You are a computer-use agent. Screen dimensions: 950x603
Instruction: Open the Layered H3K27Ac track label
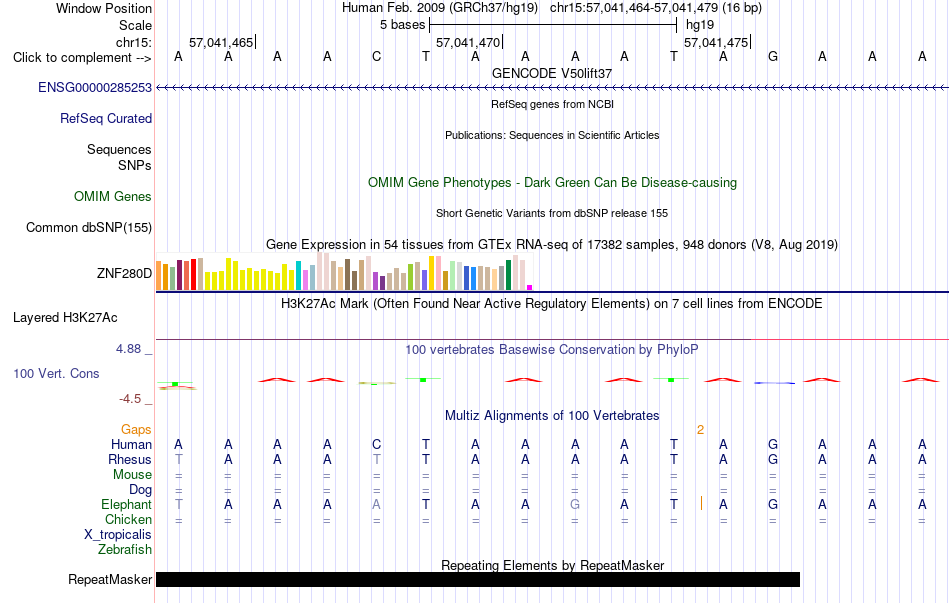click(65, 318)
